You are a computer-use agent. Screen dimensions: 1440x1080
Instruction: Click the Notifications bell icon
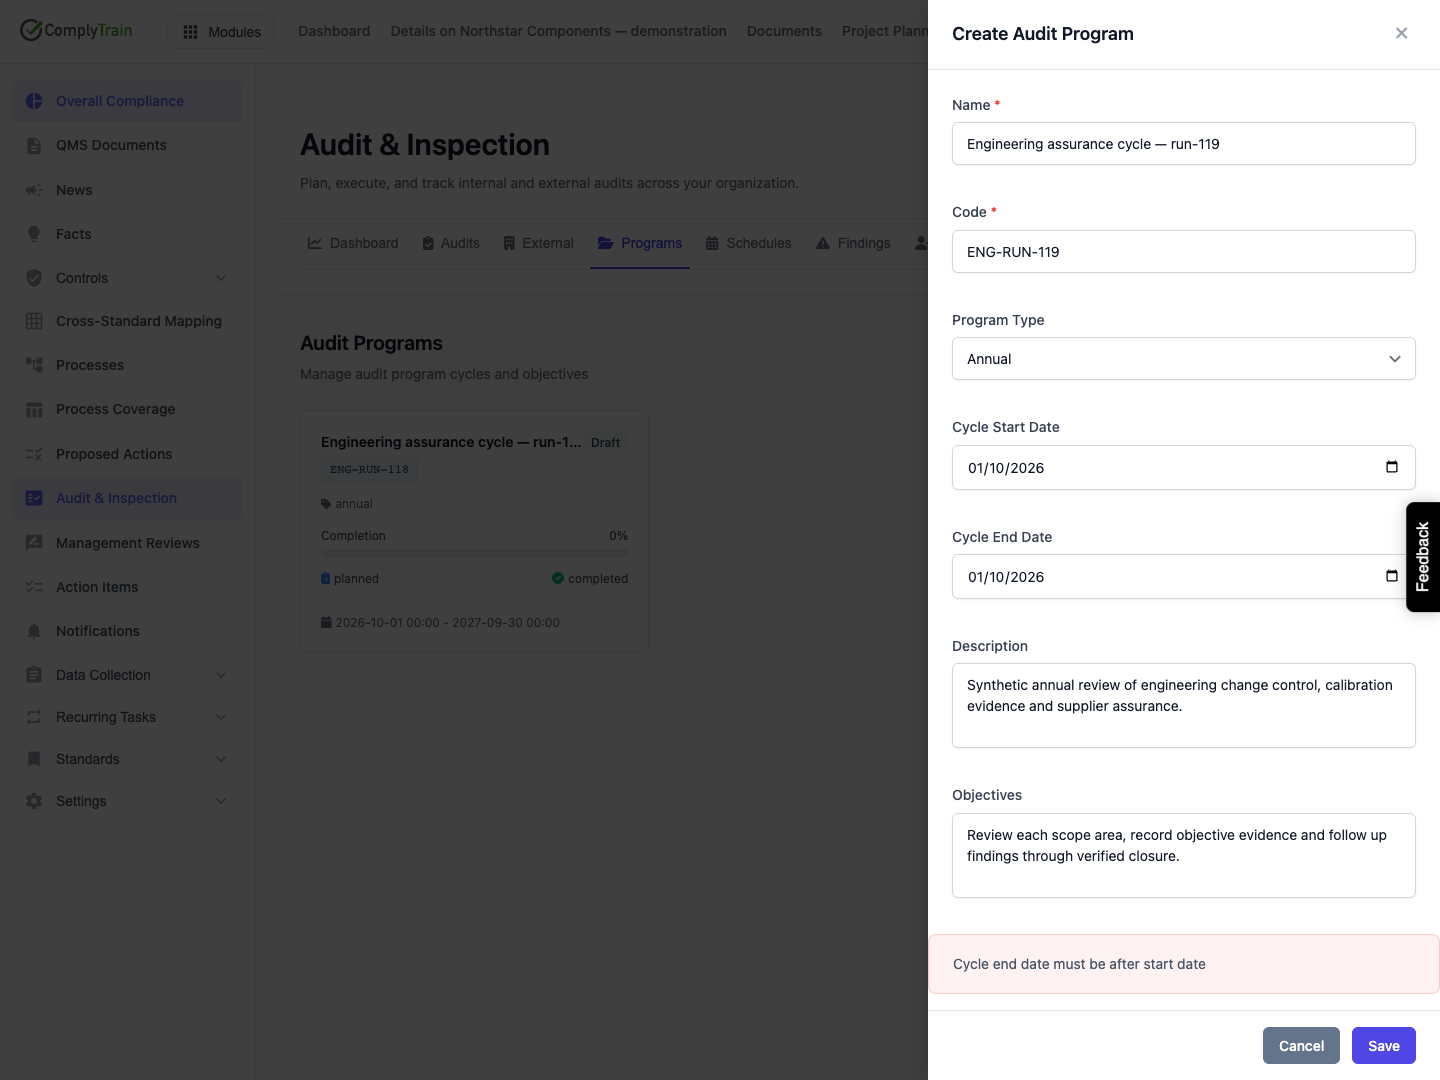34,631
